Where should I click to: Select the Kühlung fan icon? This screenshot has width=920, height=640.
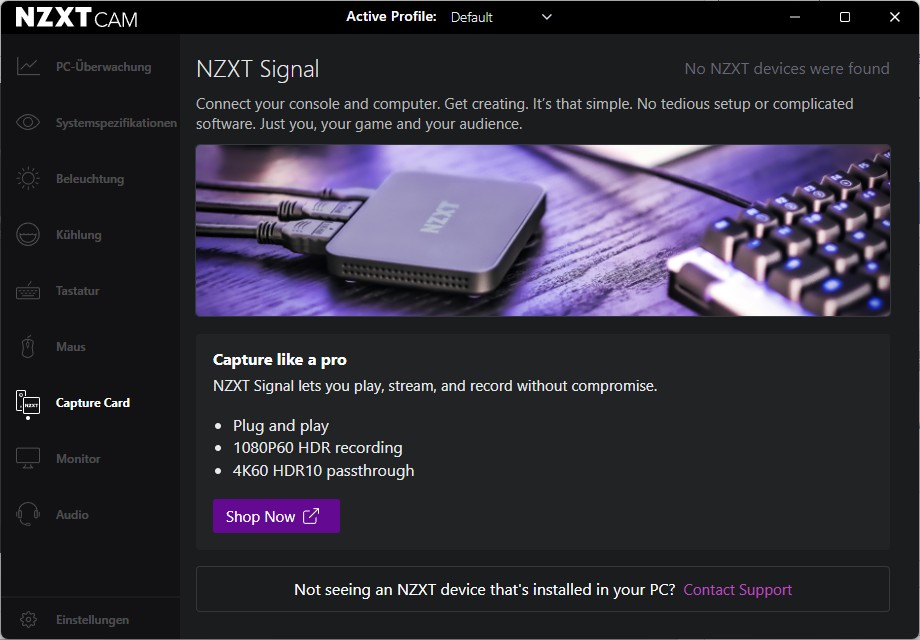coord(28,235)
